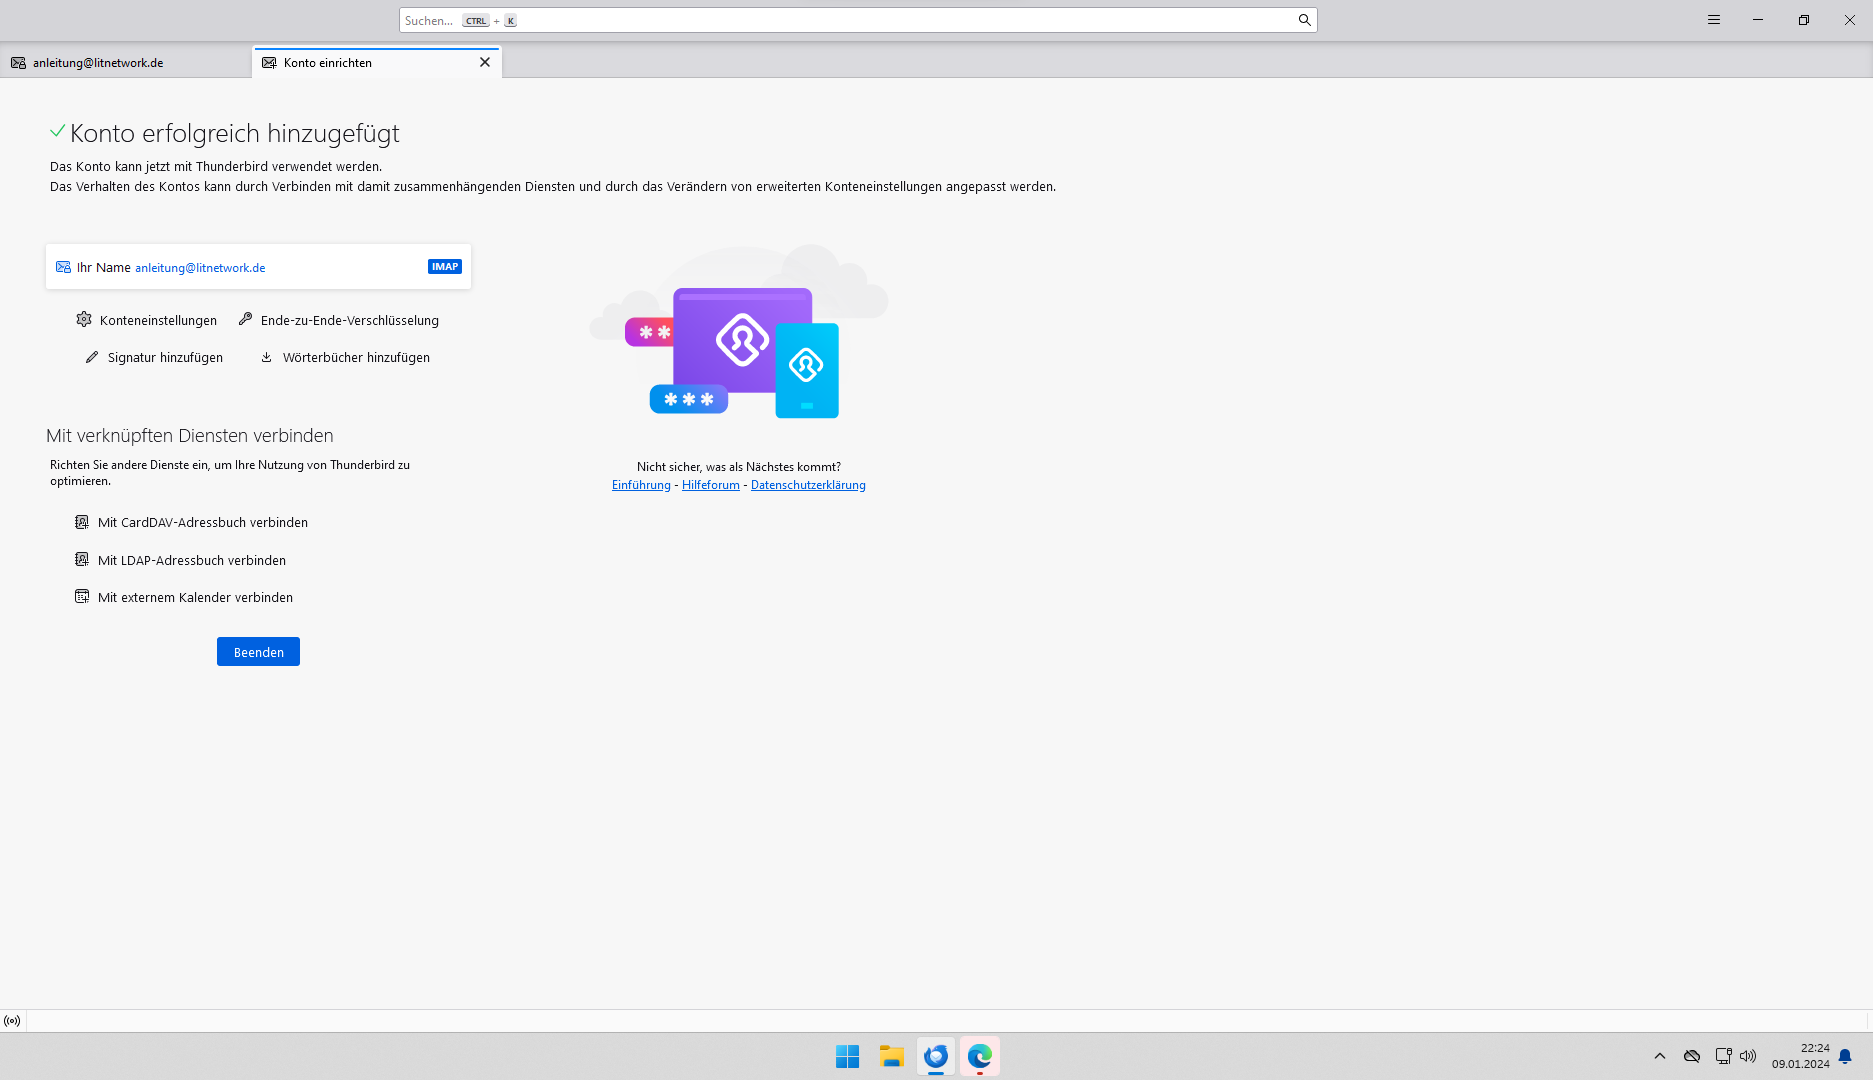Open Konteneinstellungen via the gear icon
The height and width of the screenshot is (1080, 1873).
click(x=84, y=319)
